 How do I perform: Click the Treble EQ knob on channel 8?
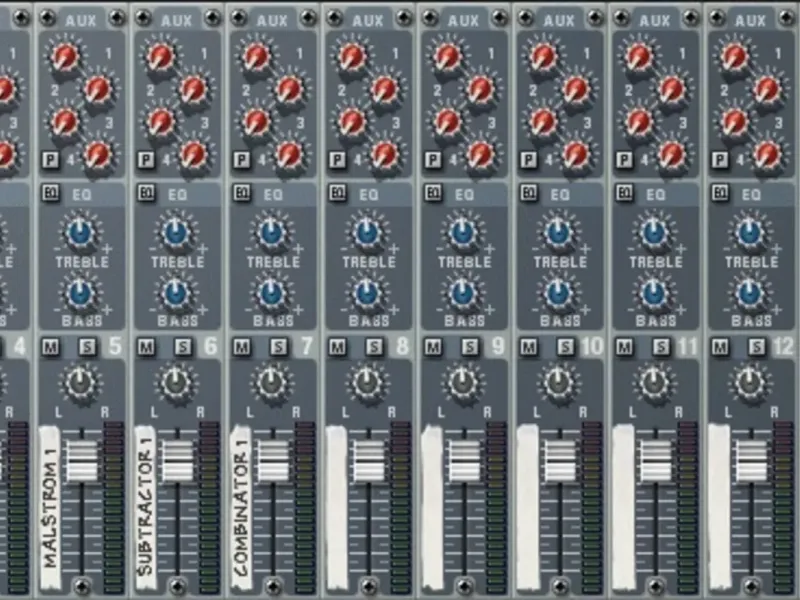click(367, 232)
